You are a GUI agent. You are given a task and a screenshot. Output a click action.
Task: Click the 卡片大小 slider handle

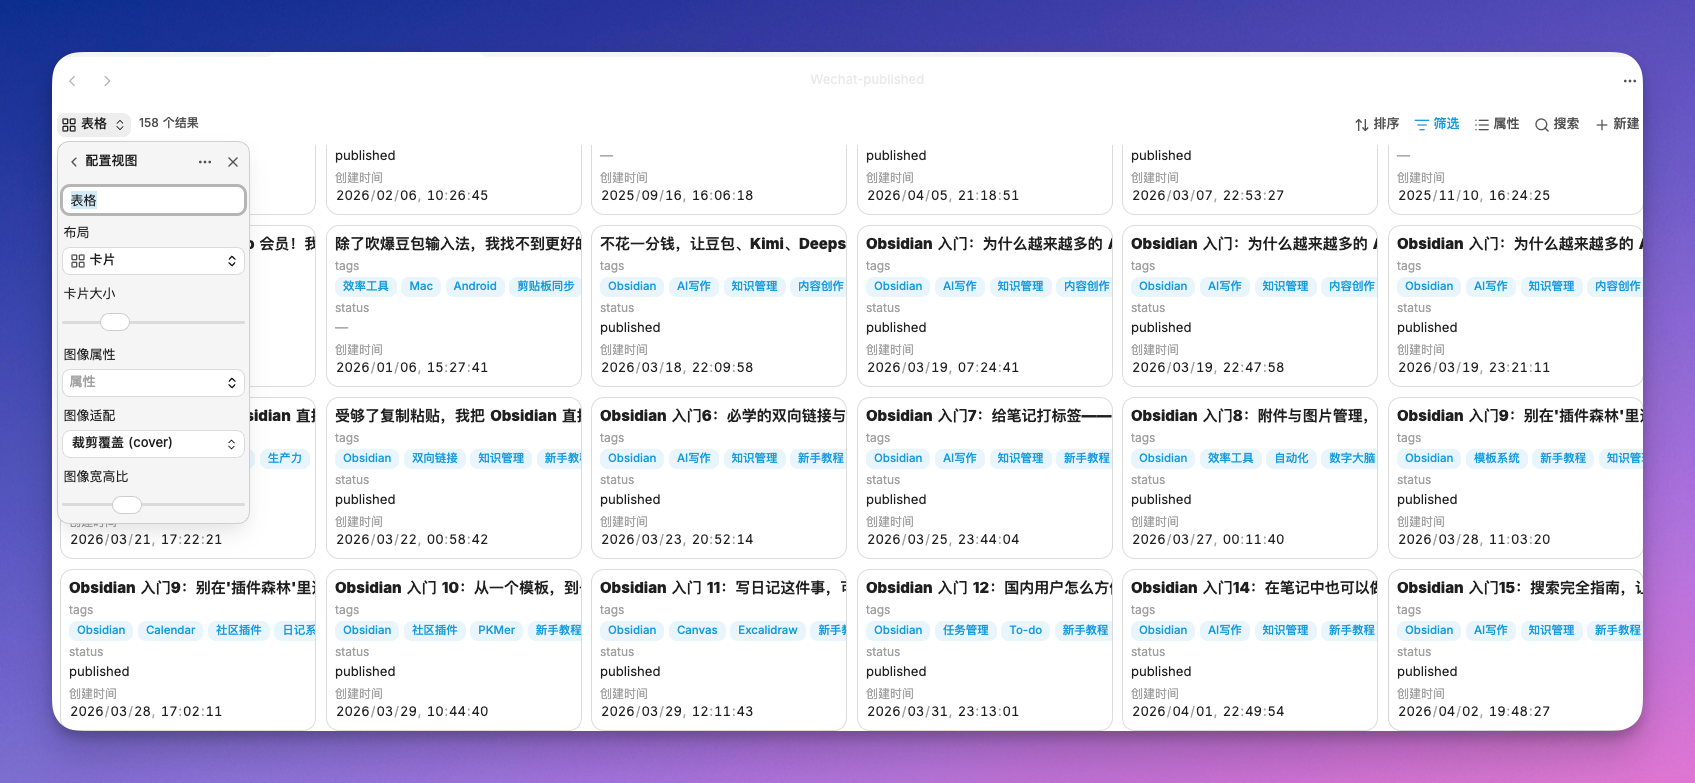[115, 322]
